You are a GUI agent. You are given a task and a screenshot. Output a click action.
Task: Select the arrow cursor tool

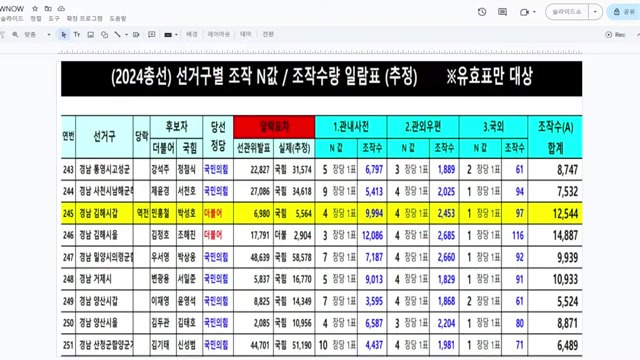point(63,35)
